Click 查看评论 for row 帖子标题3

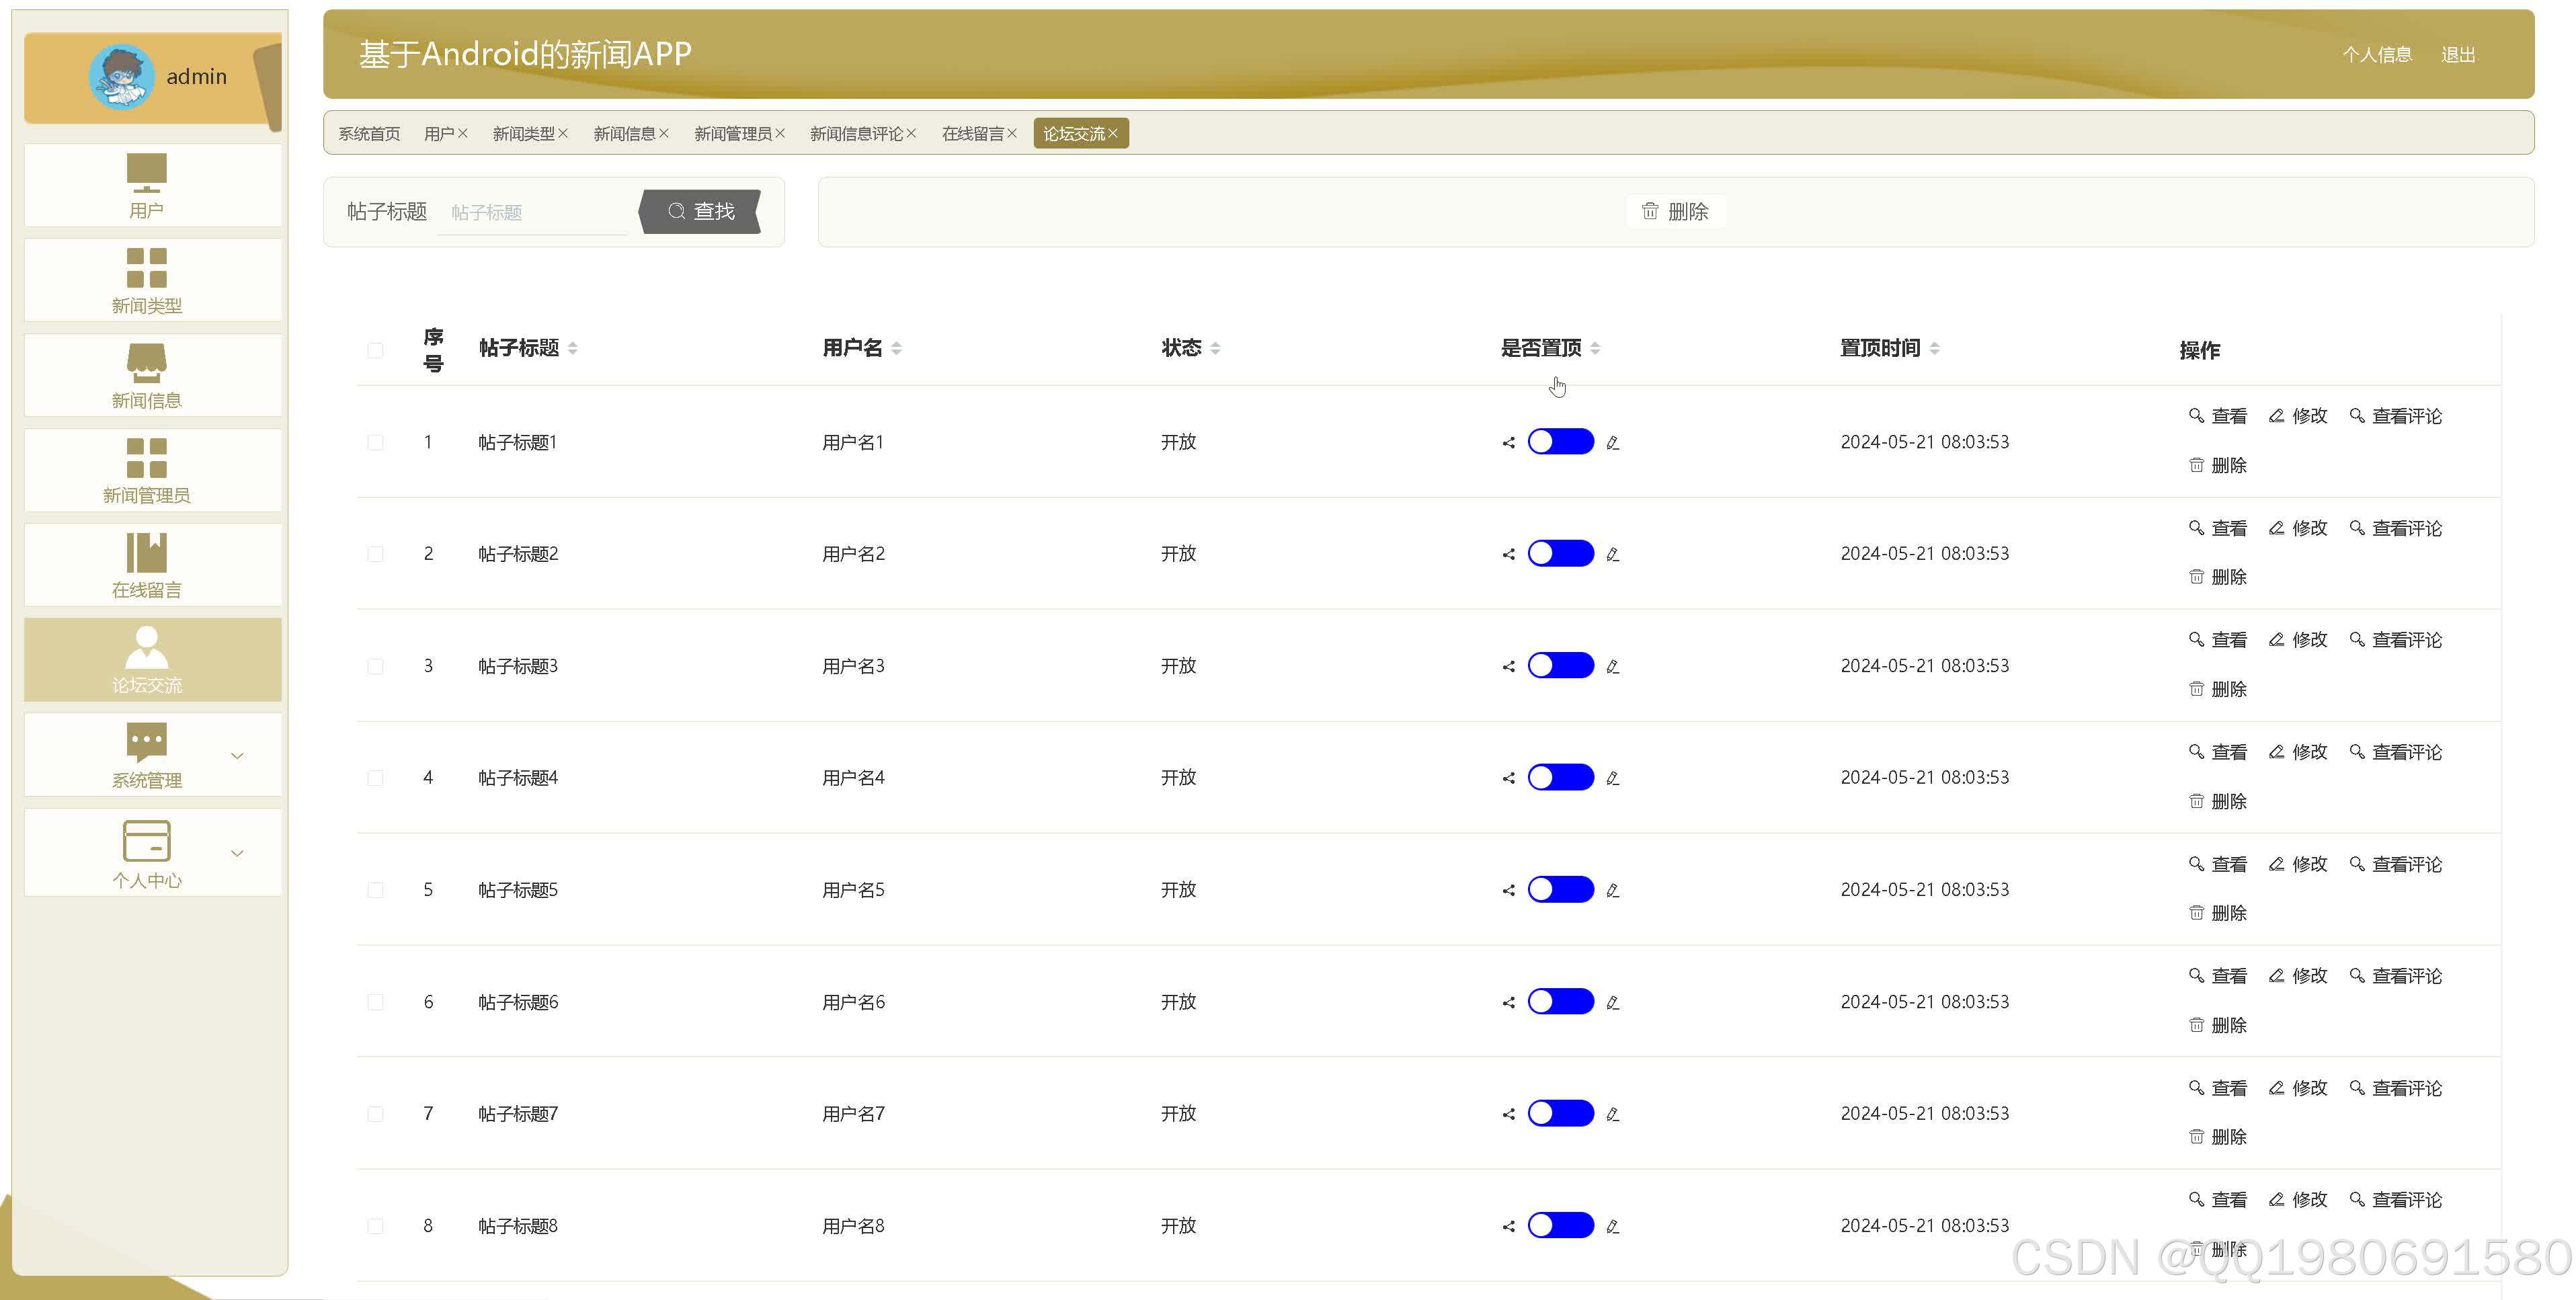[x=2396, y=640]
